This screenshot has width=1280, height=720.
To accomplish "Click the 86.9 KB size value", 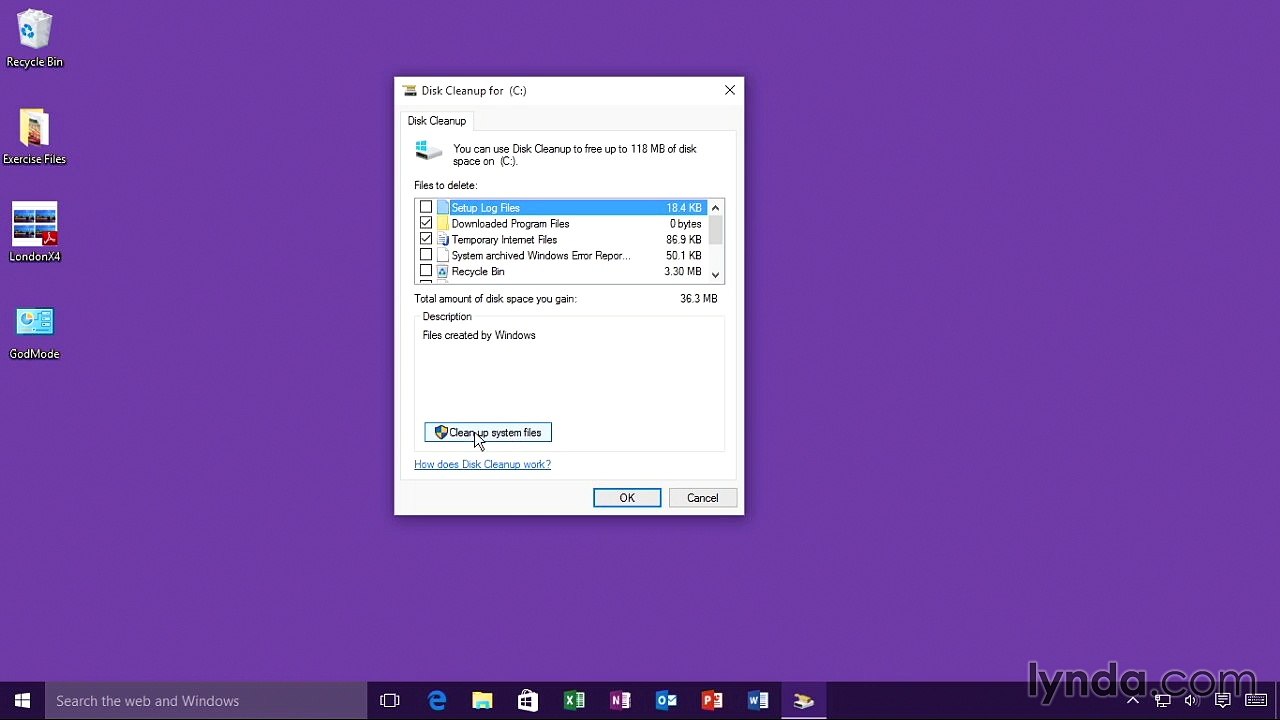I will point(684,240).
